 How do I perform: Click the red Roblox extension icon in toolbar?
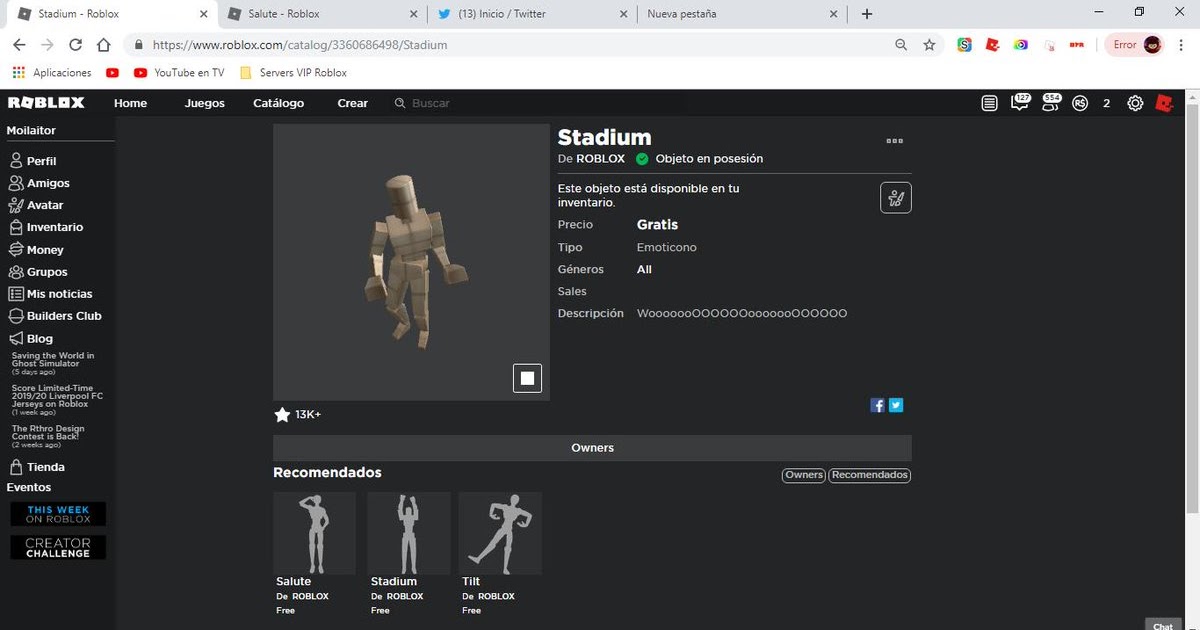992,45
